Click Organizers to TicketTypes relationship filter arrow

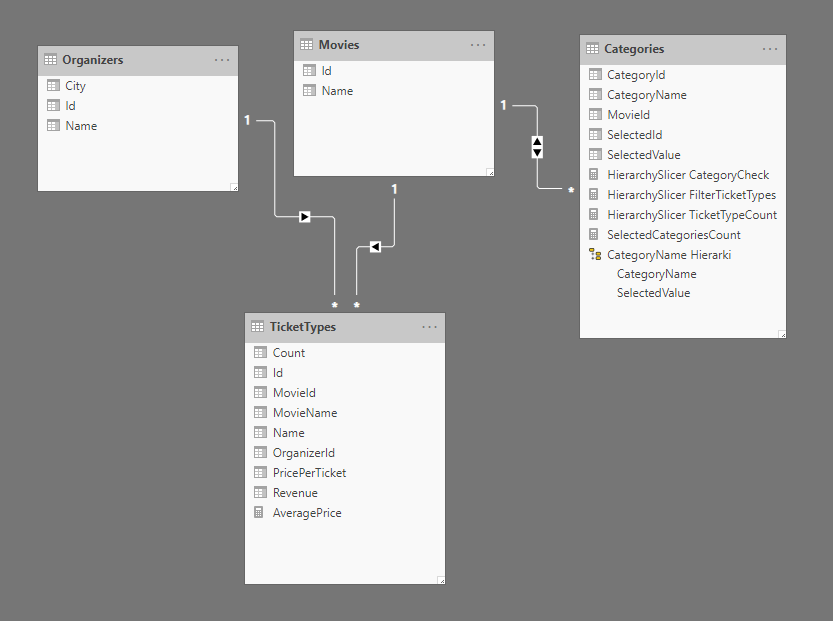click(x=305, y=217)
